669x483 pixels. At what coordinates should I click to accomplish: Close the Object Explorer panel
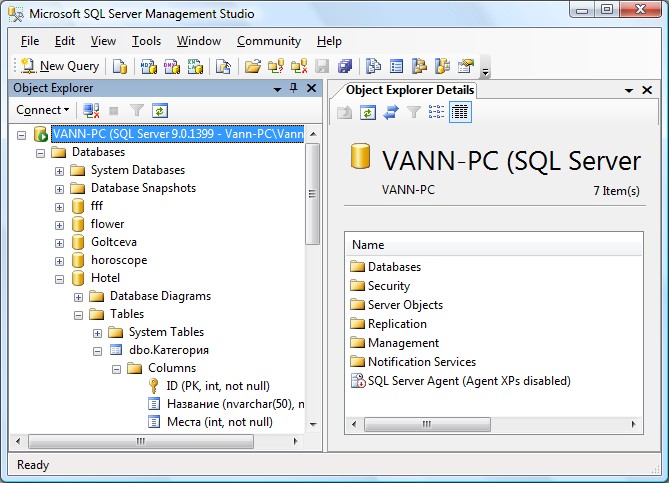(312, 88)
